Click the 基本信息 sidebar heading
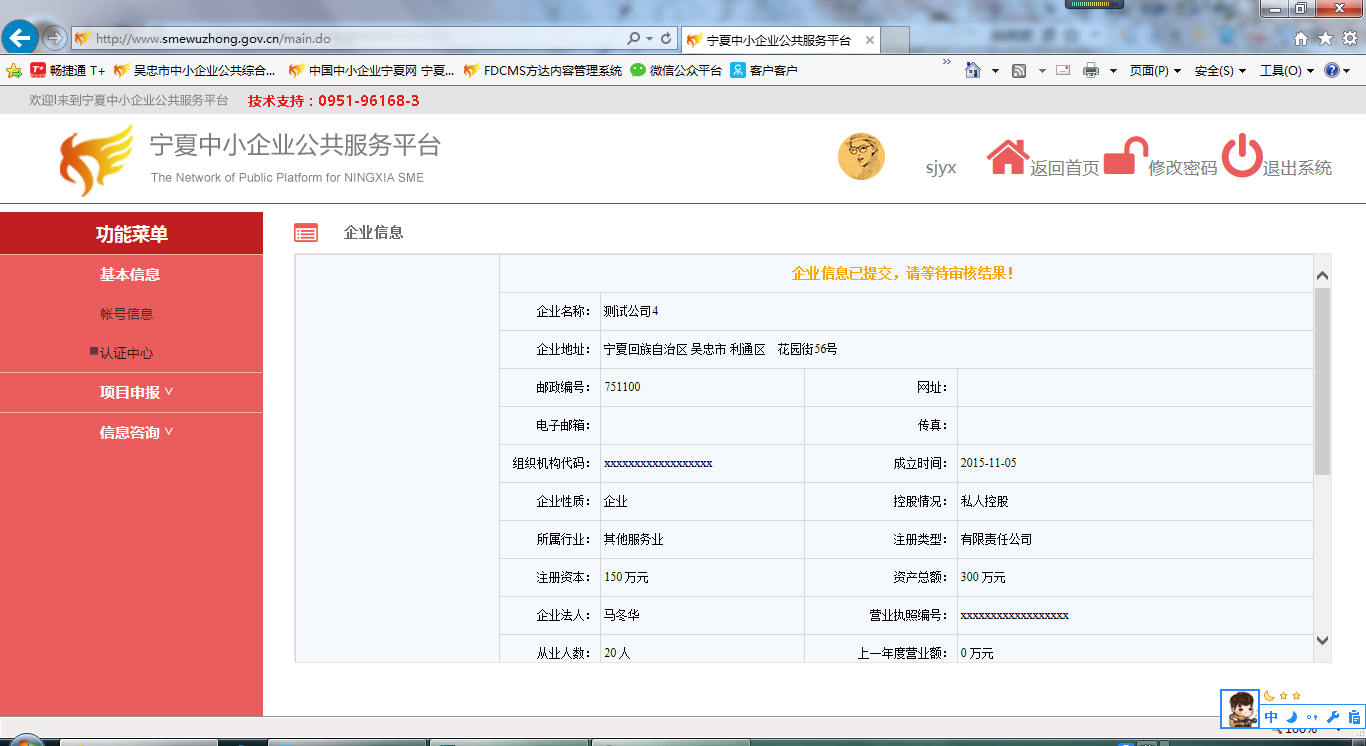The width and height of the screenshot is (1366, 746). [x=130, y=275]
